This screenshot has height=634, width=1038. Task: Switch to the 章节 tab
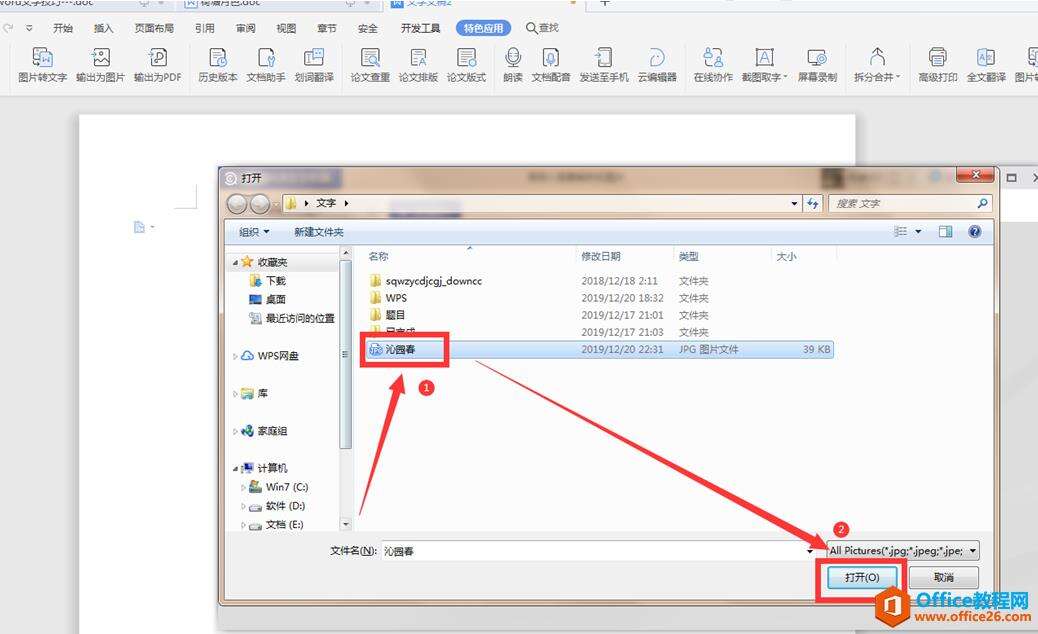click(327, 28)
